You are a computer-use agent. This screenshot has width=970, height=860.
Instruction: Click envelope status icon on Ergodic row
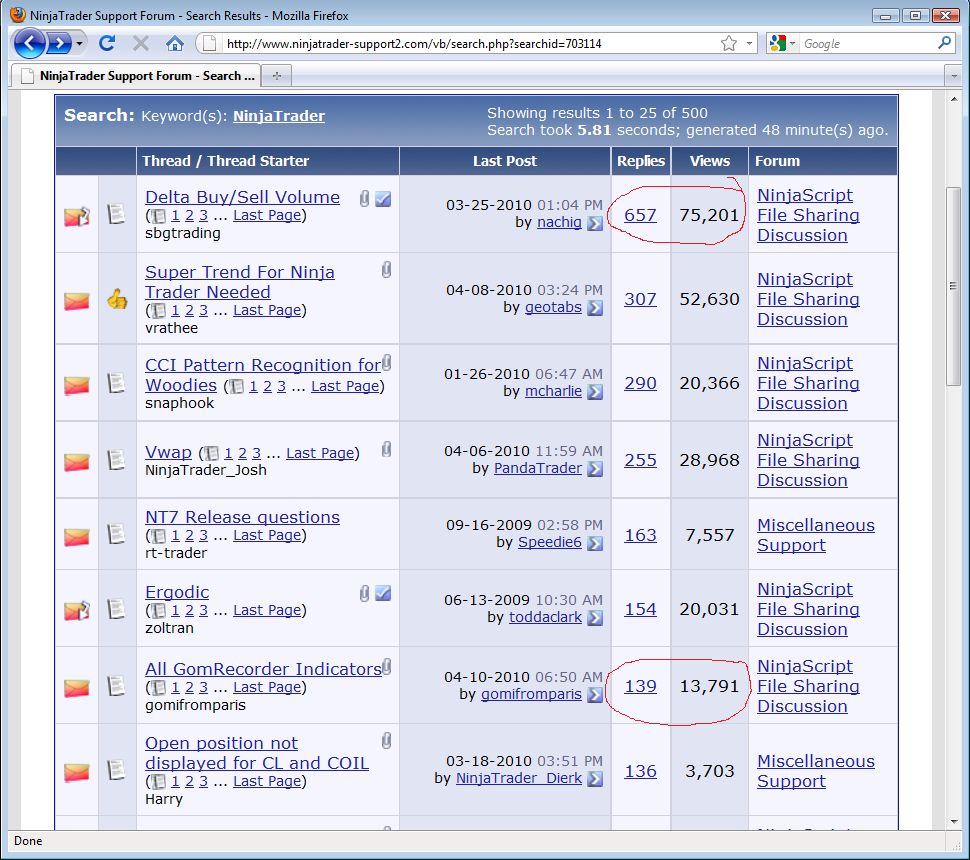pos(77,611)
